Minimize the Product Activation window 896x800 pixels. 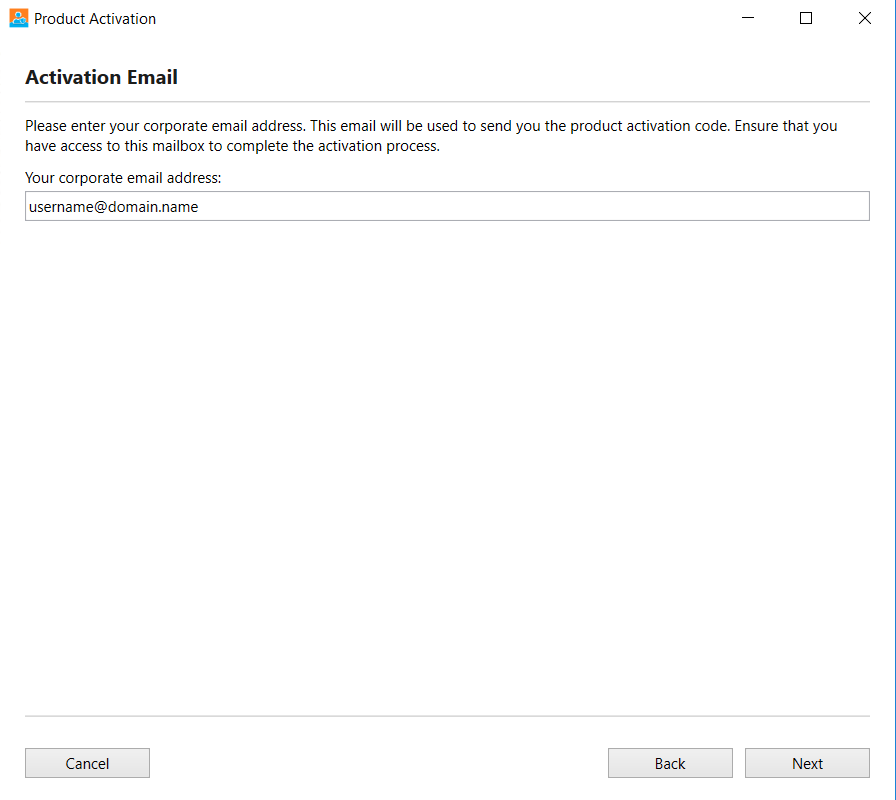[x=747, y=18]
